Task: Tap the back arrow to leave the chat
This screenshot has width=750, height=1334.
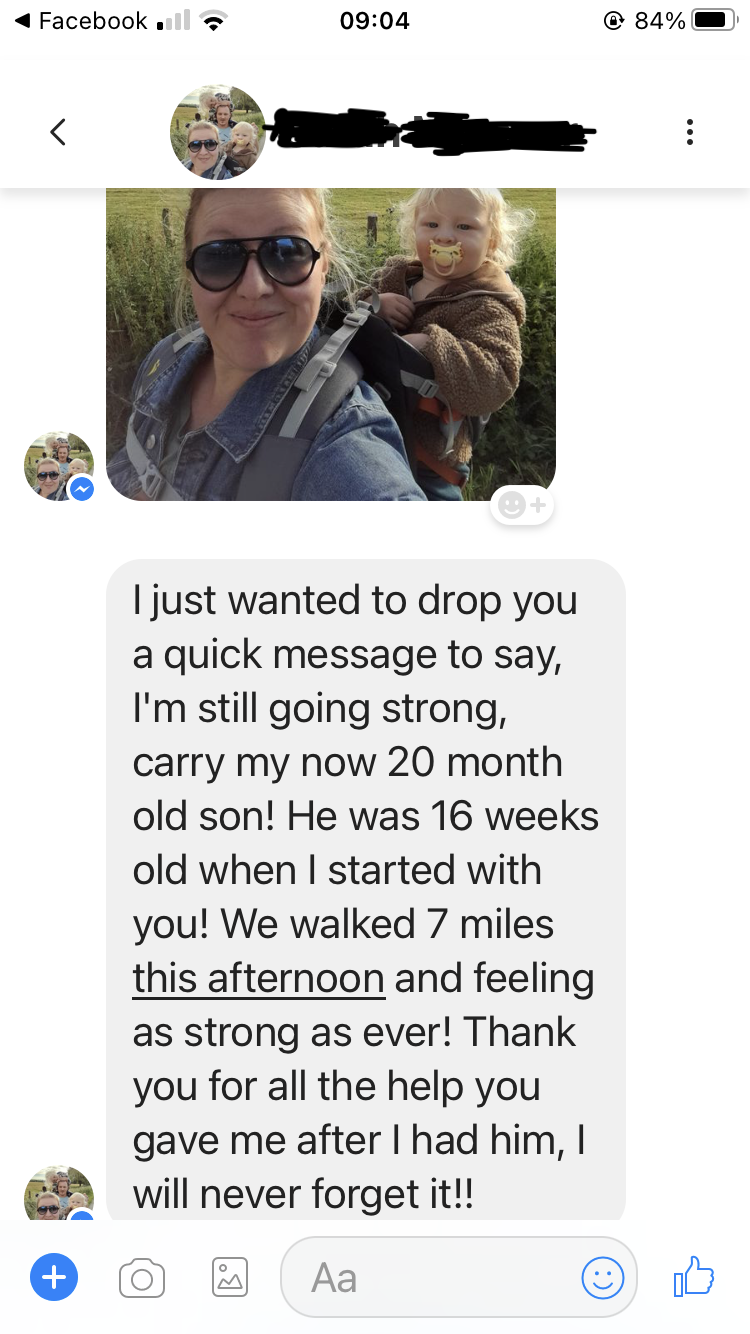Action: [58, 132]
